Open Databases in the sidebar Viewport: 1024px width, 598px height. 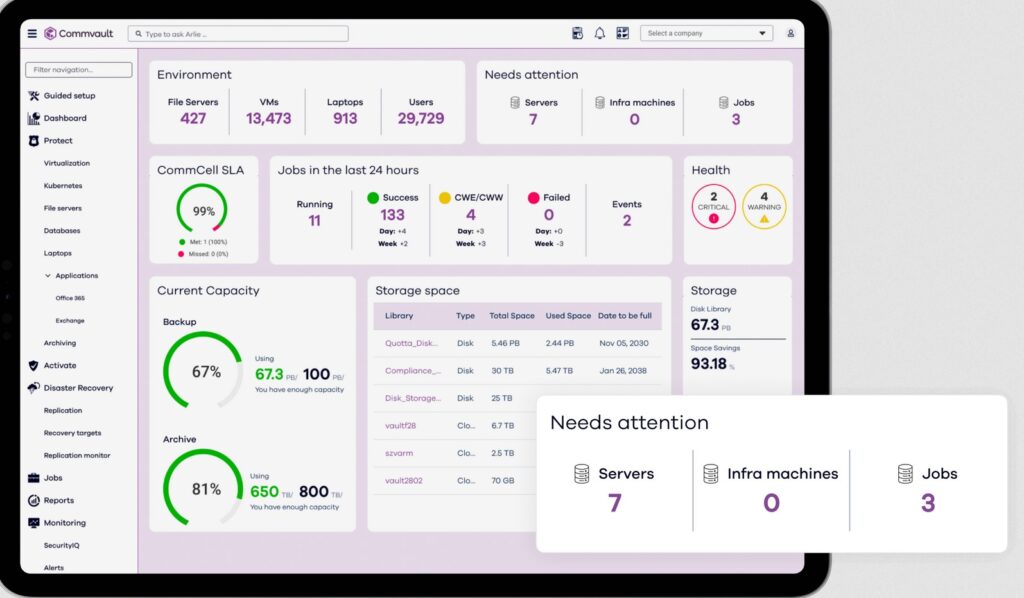pos(62,230)
